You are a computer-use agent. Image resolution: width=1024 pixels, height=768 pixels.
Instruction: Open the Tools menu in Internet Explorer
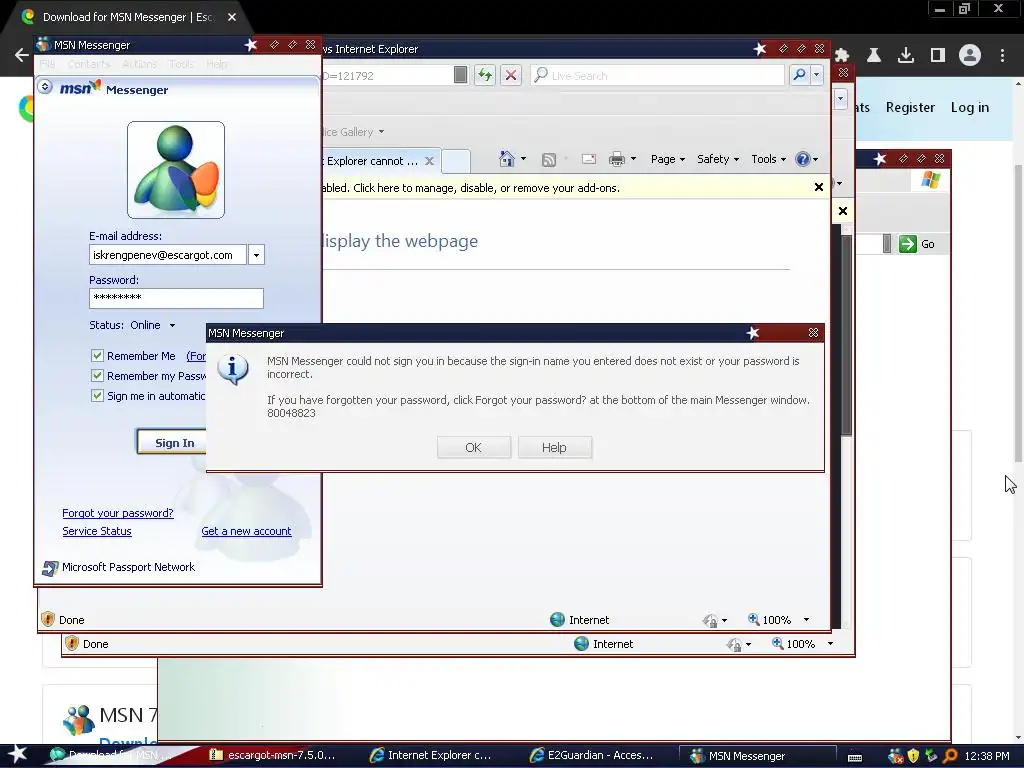(768, 159)
